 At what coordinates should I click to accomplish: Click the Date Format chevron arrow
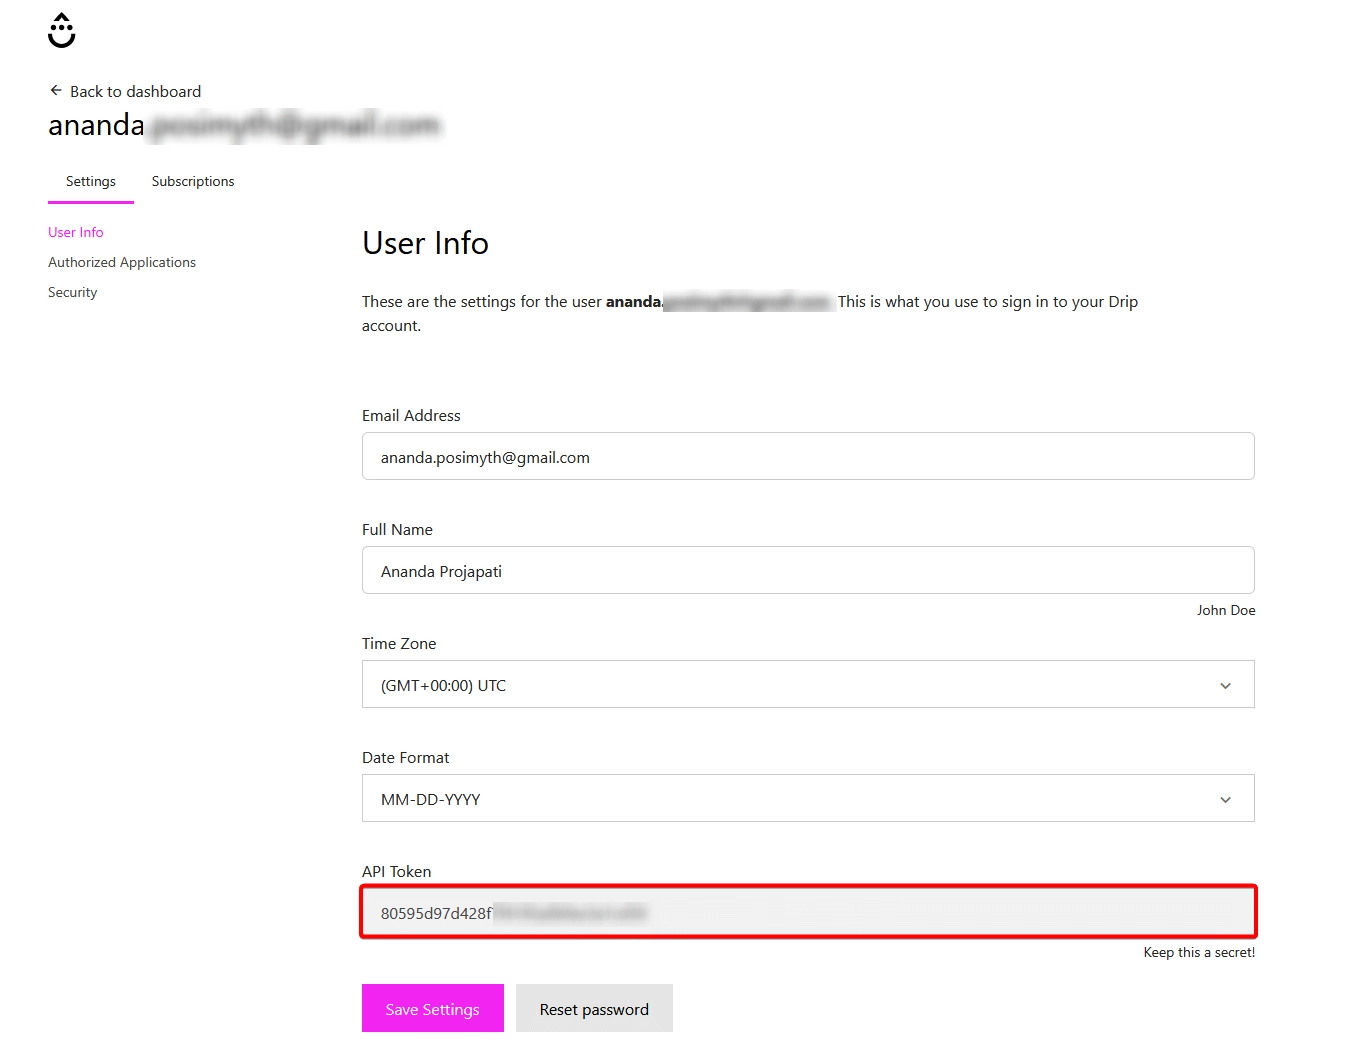tap(1225, 800)
